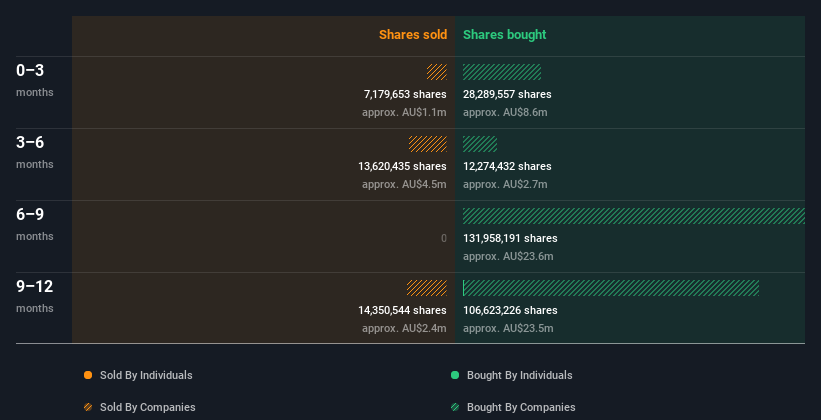Click the 13,620,435 shares value
Image resolution: width=821 pixels, height=420 pixels.
point(402,166)
